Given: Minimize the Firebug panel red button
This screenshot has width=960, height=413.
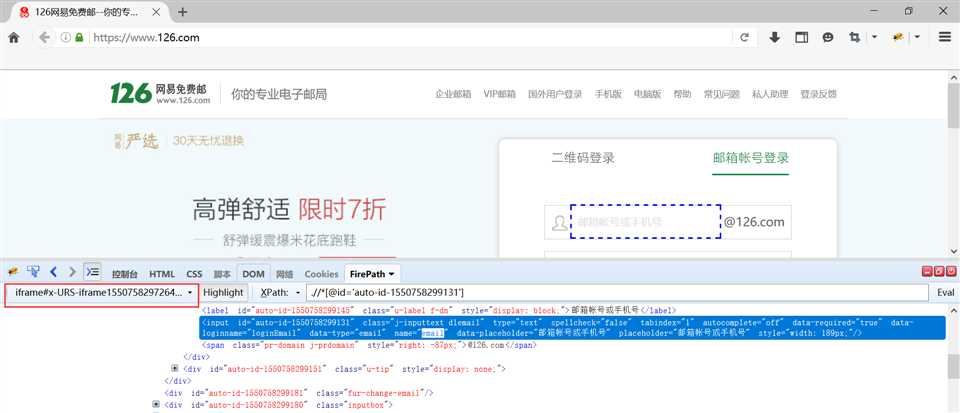Looking at the screenshot, I should coord(928,271).
